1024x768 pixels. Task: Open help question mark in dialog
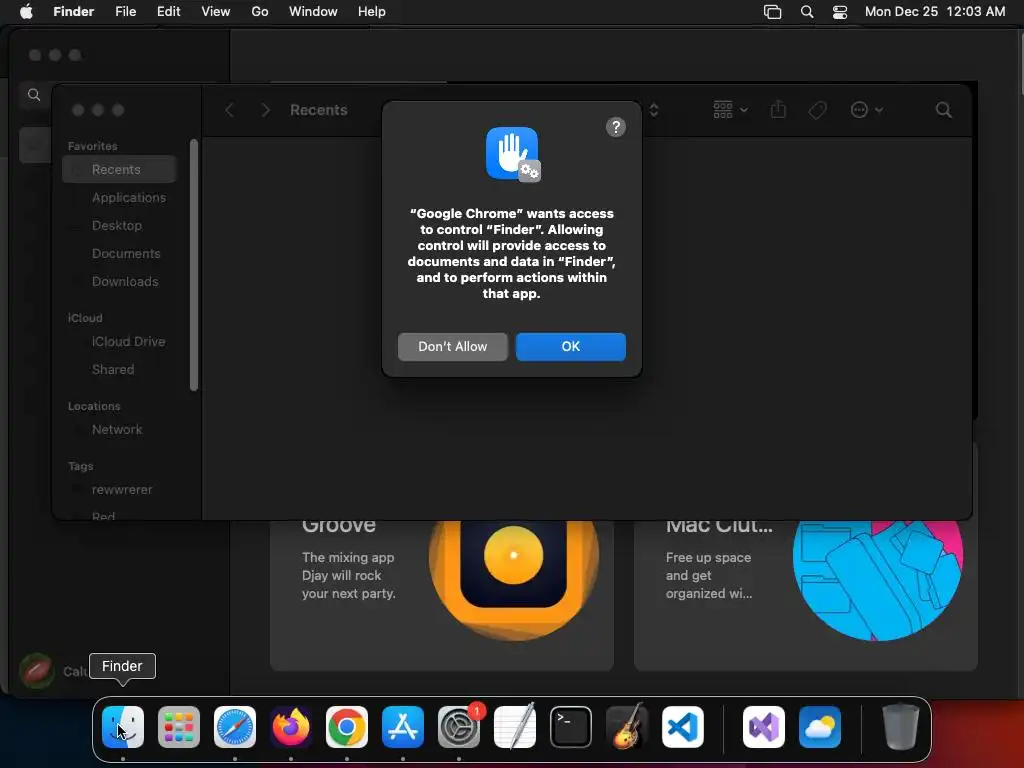point(615,127)
